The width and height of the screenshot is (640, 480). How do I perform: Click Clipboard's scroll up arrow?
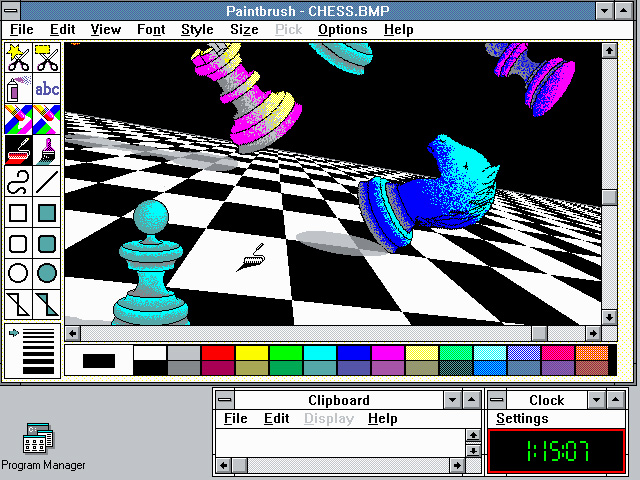[x=473, y=436]
